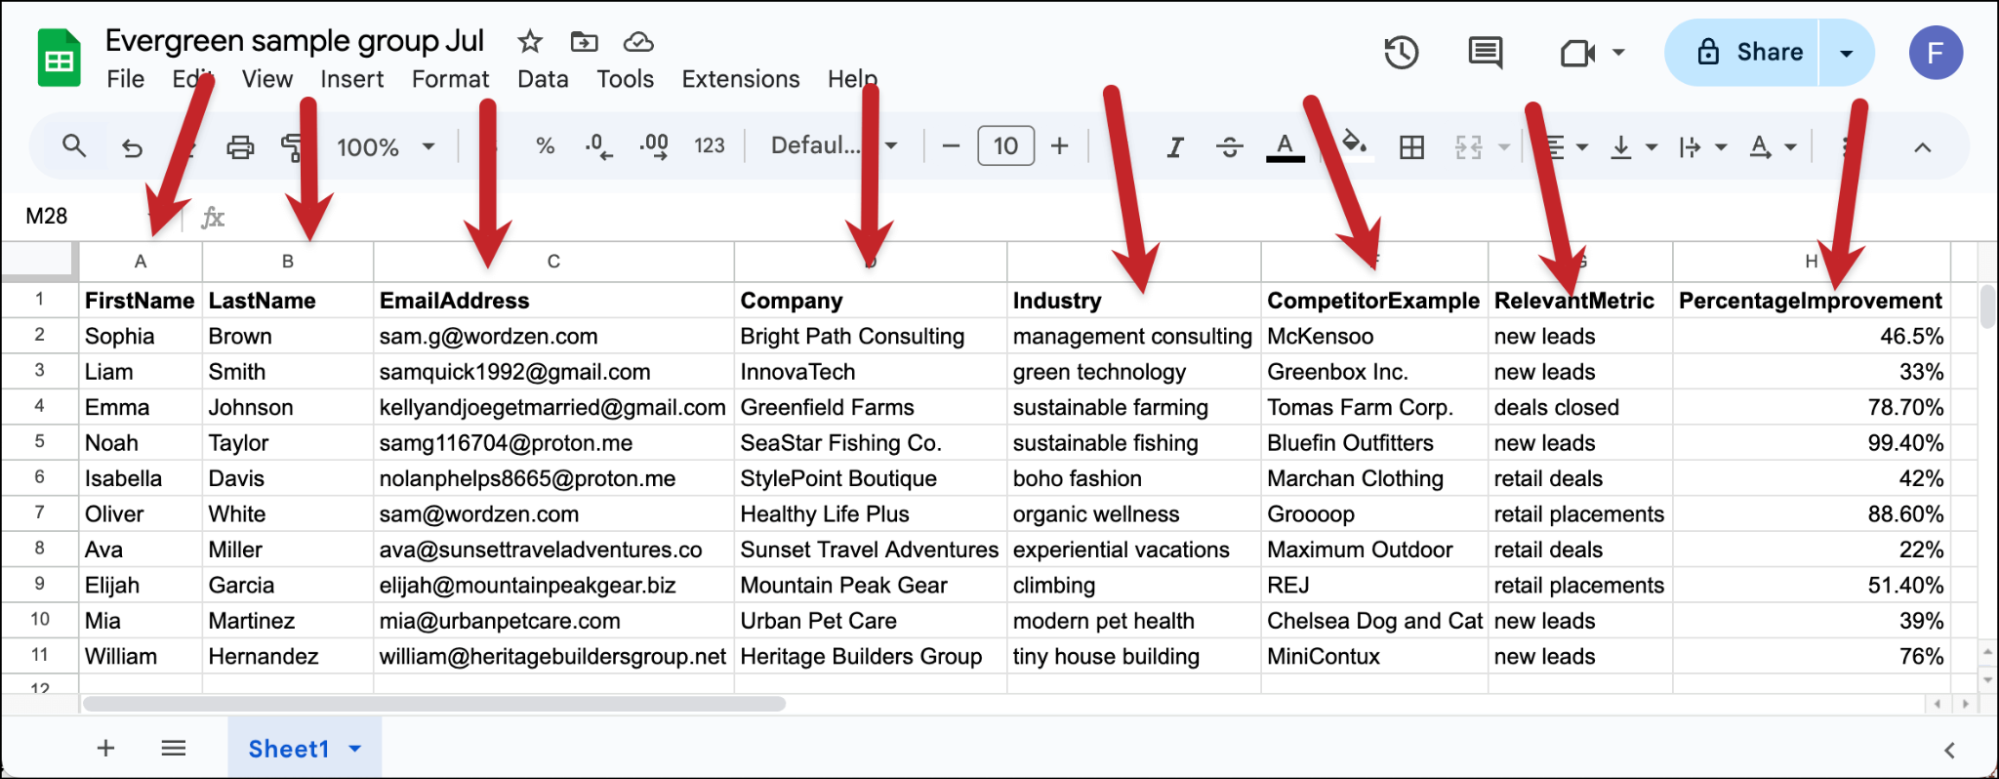Click the move to folder icon

584,42
